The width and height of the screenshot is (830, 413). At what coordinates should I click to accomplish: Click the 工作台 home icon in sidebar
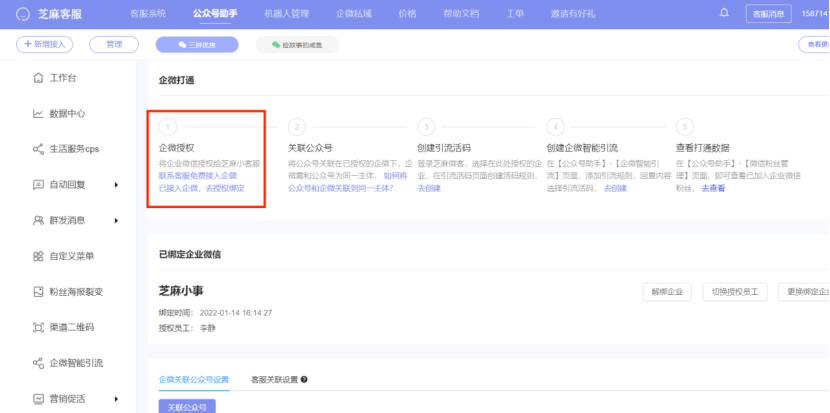(x=38, y=78)
